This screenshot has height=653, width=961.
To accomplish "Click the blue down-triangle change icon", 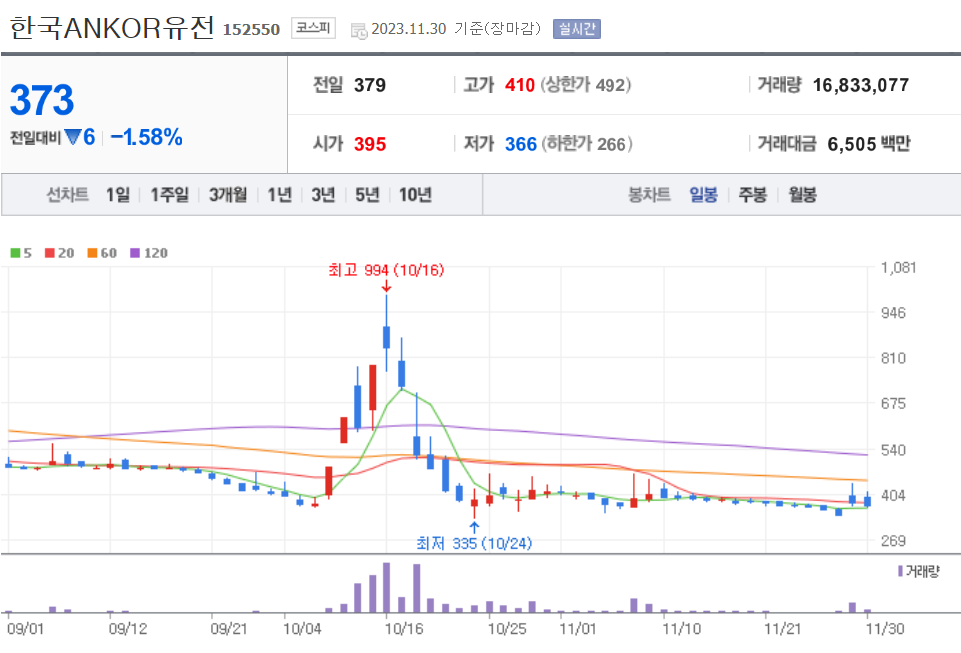I will pyautogui.click(x=73, y=137).
